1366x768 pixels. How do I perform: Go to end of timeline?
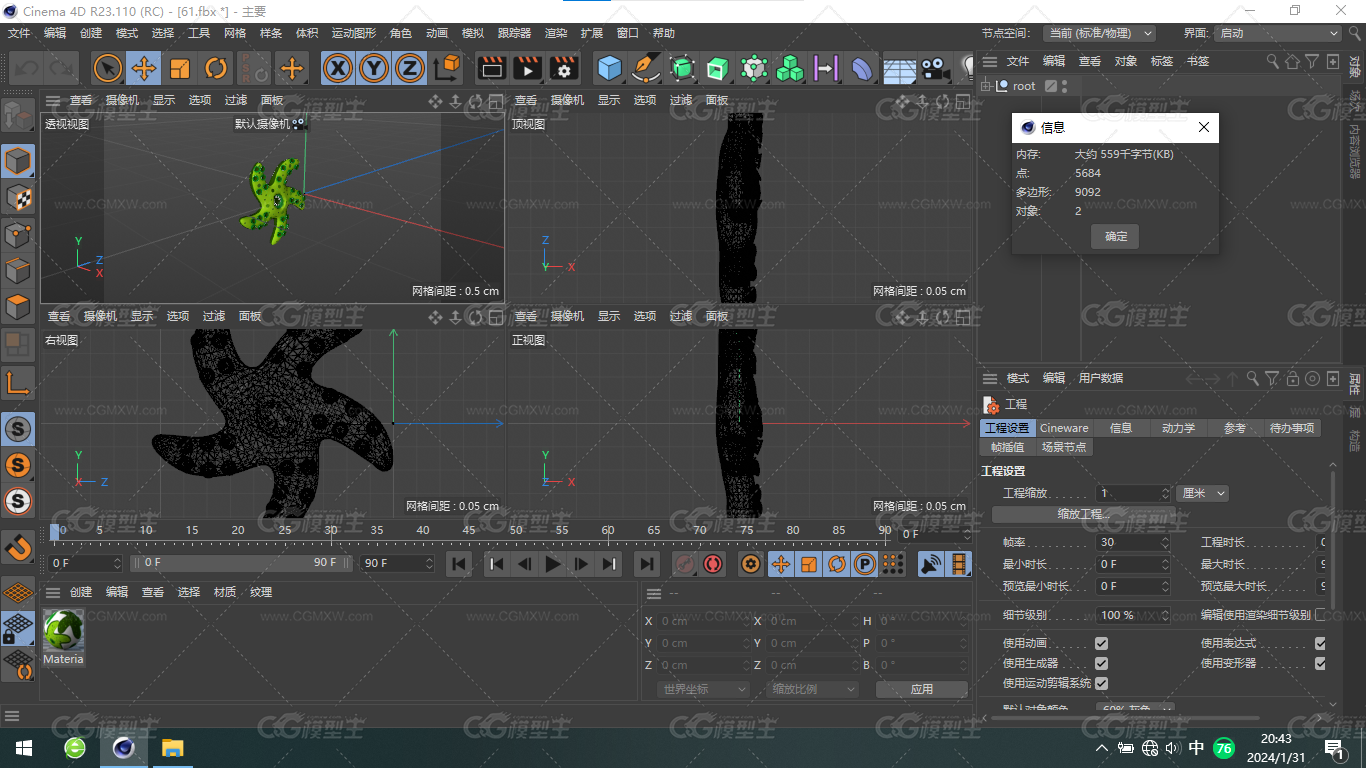[x=647, y=564]
